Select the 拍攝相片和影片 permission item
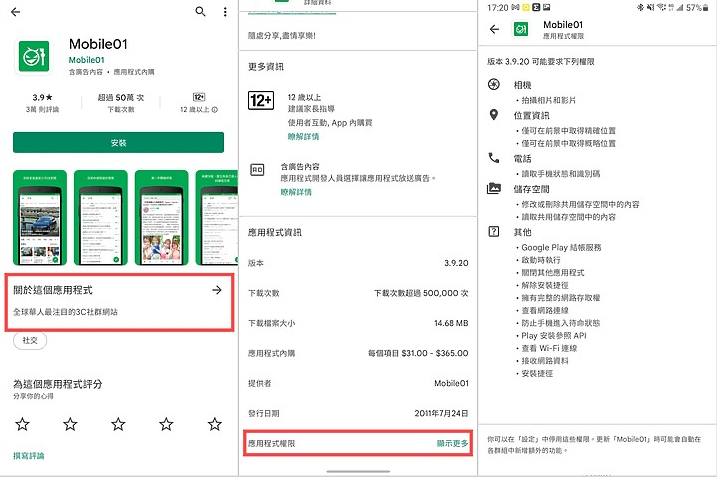 point(548,100)
